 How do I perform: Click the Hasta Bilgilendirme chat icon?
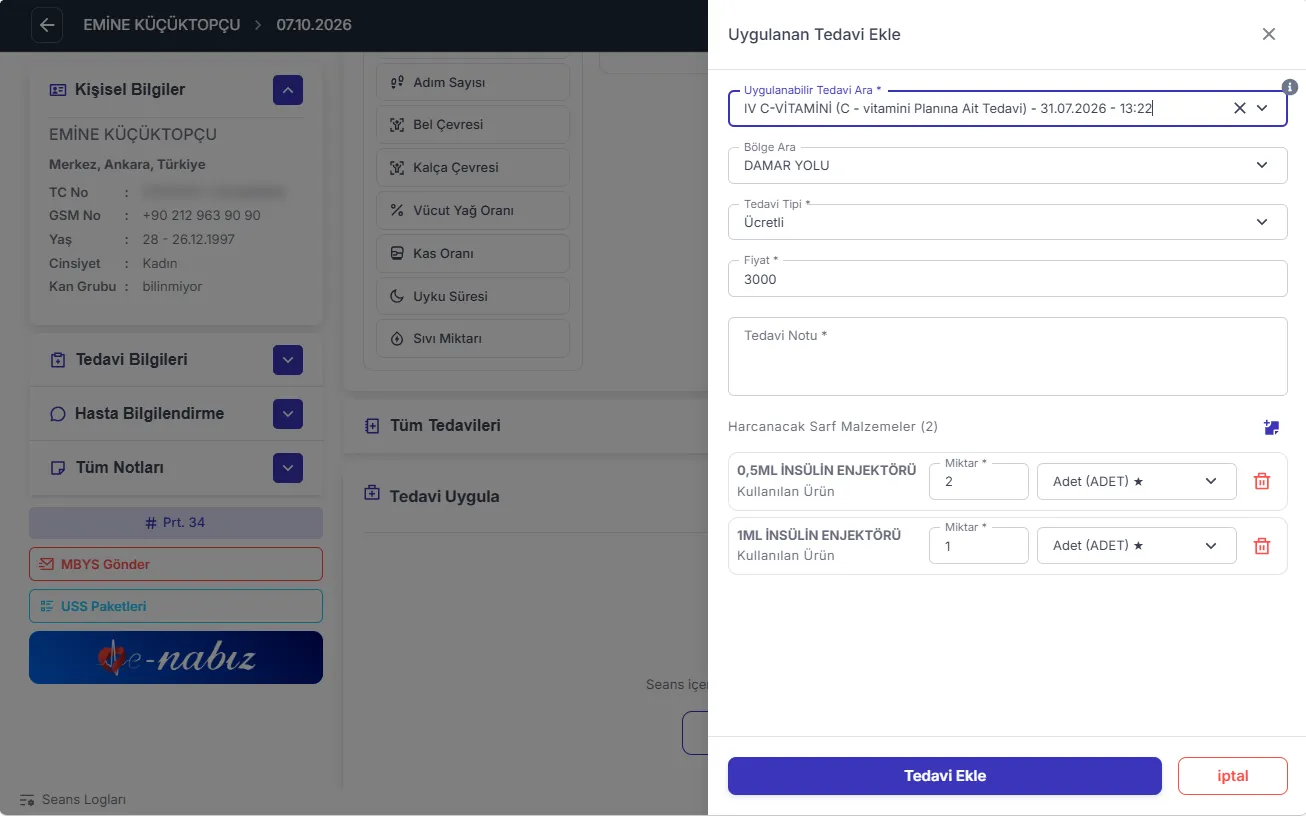tap(58, 414)
